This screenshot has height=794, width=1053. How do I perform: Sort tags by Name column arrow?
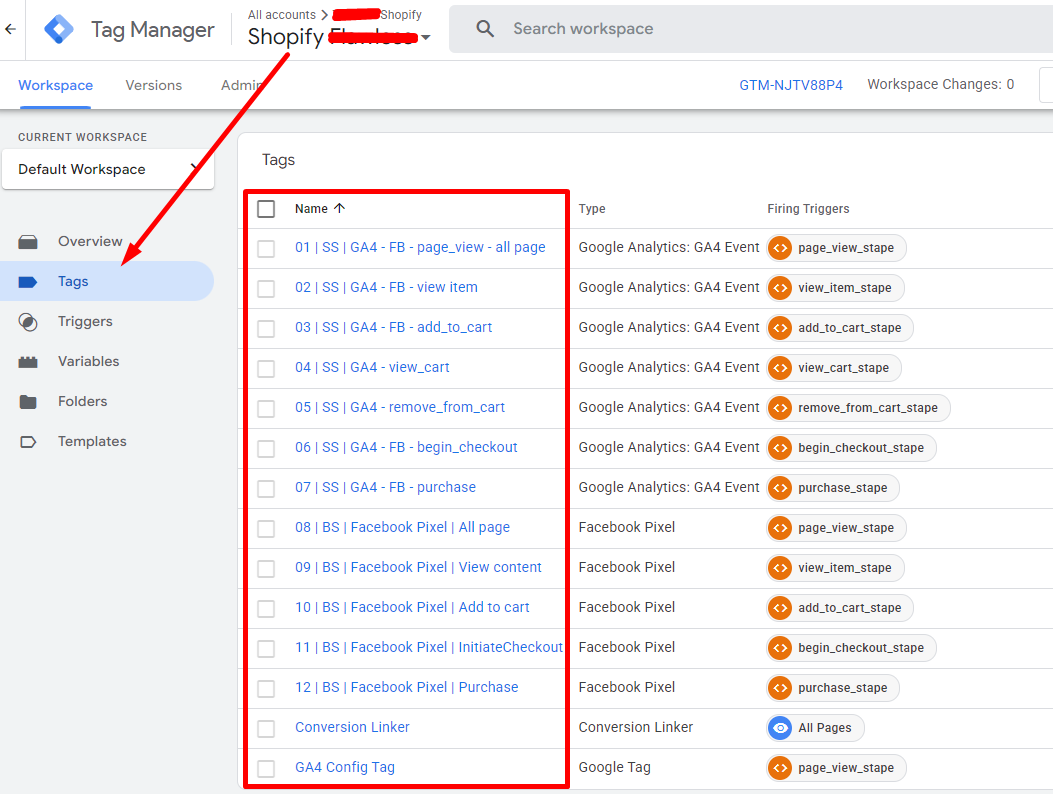click(339, 209)
